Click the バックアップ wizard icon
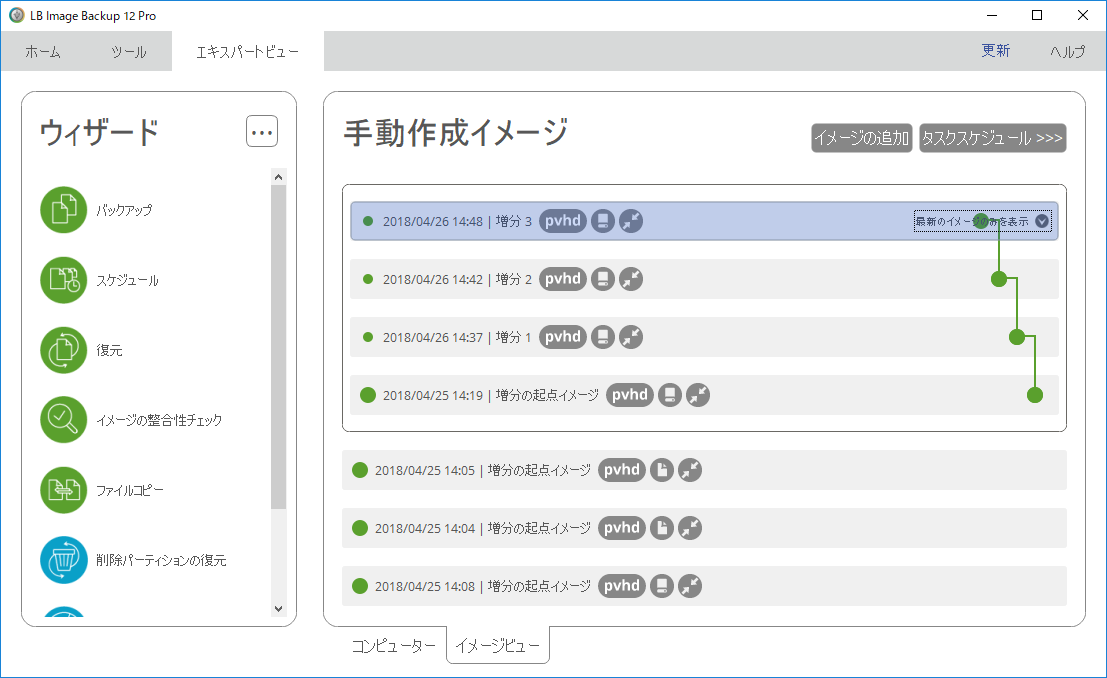This screenshot has height=678, width=1107. [x=64, y=210]
